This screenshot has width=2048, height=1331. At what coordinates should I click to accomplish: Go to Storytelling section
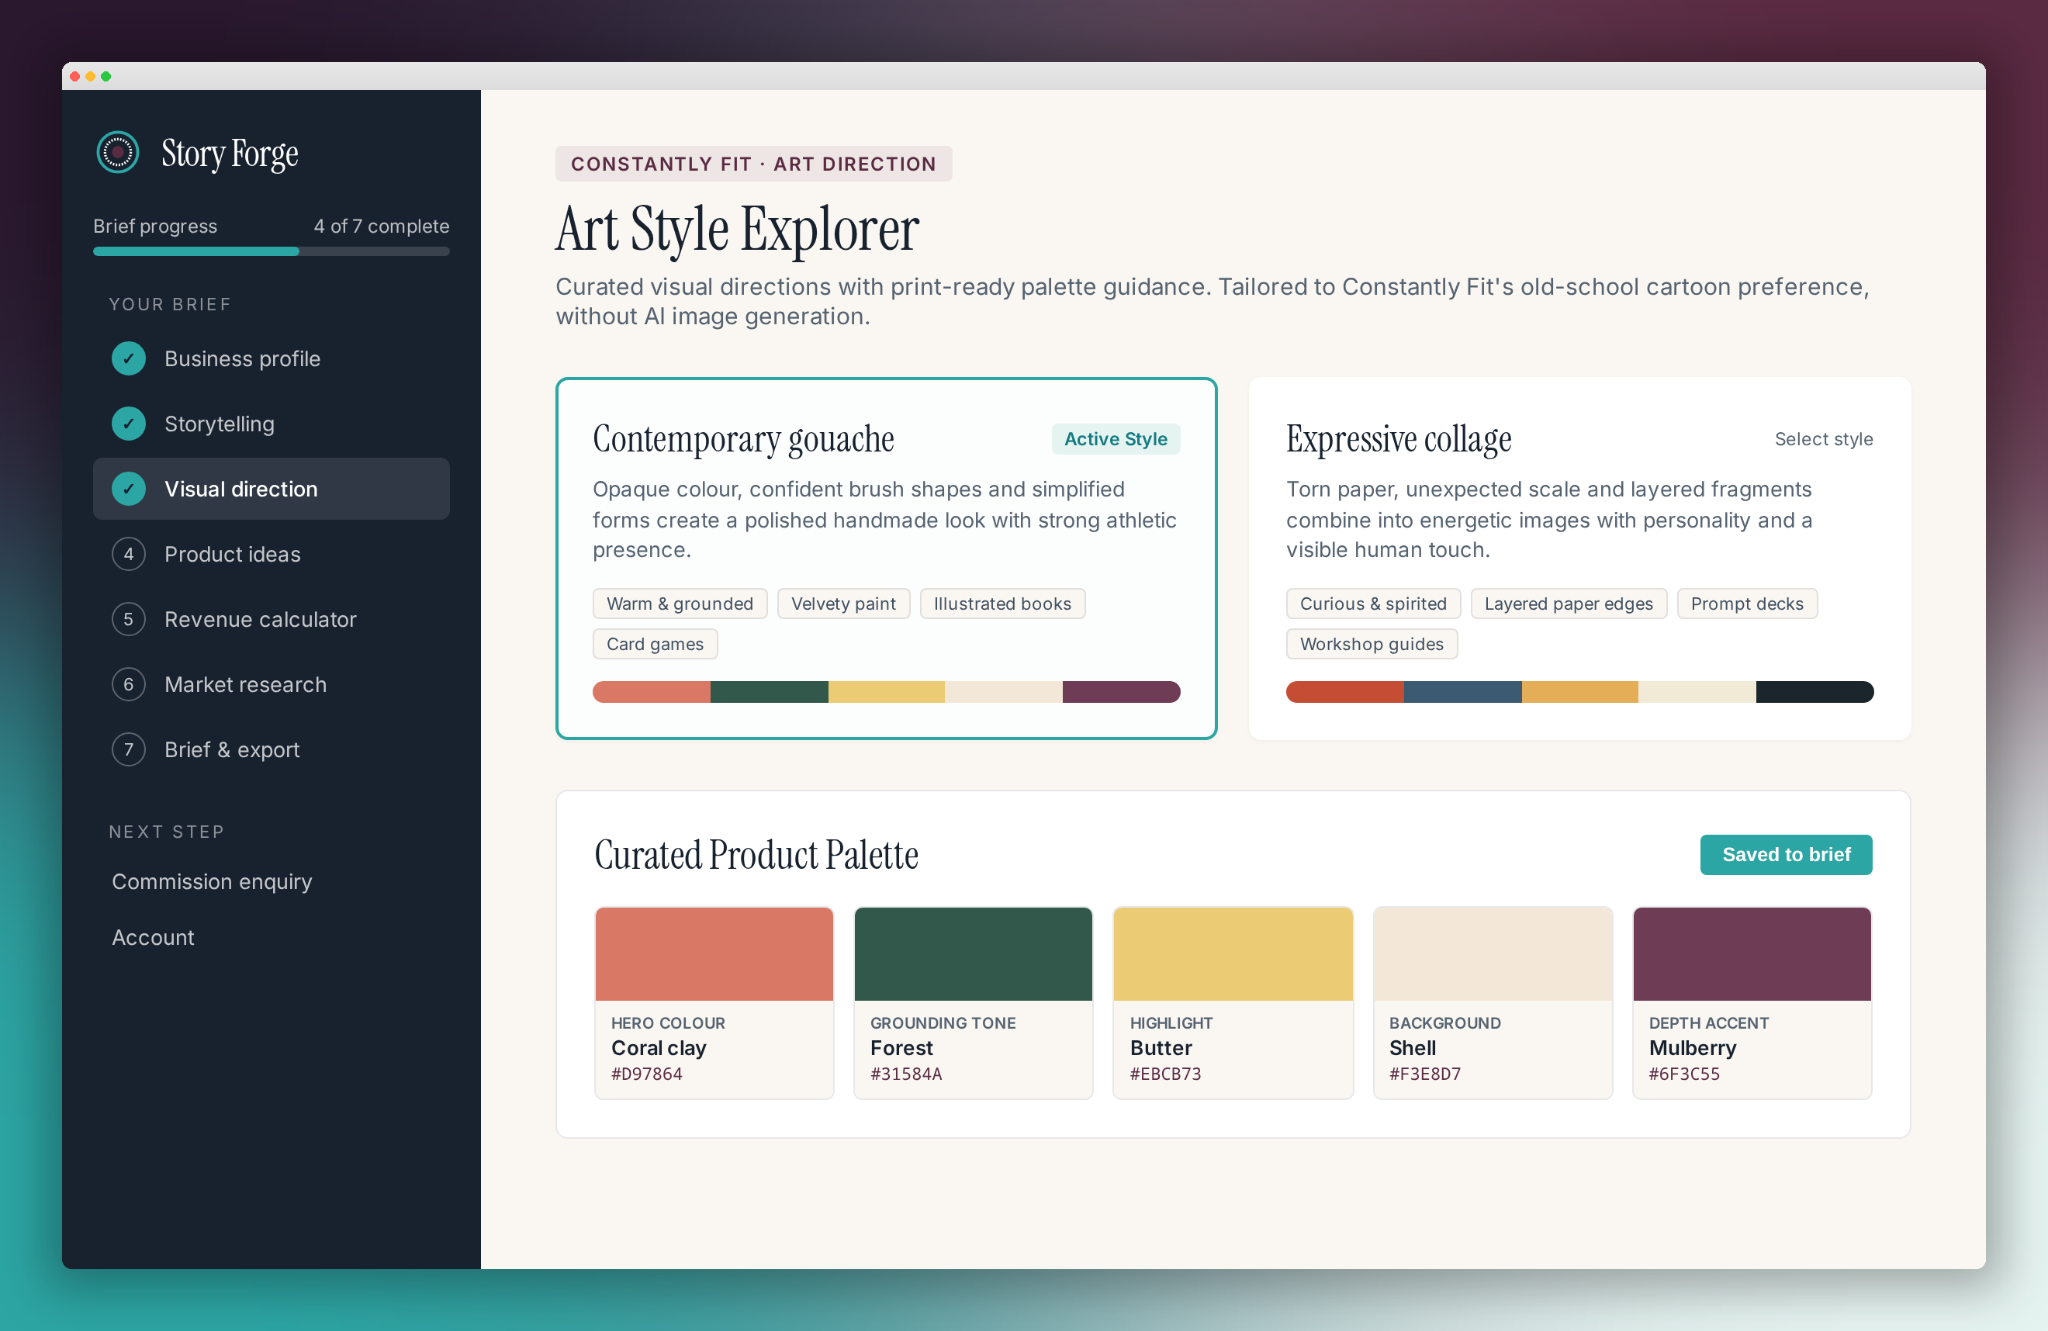271,424
